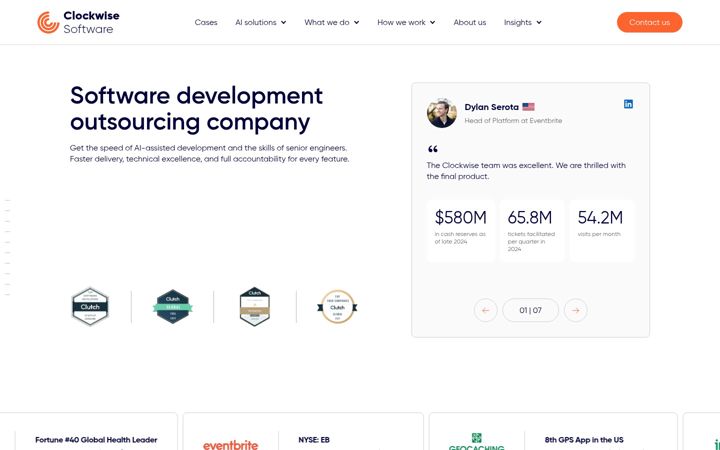Click the first Clutch hexagon badge
720x450 pixels.
click(x=90, y=306)
